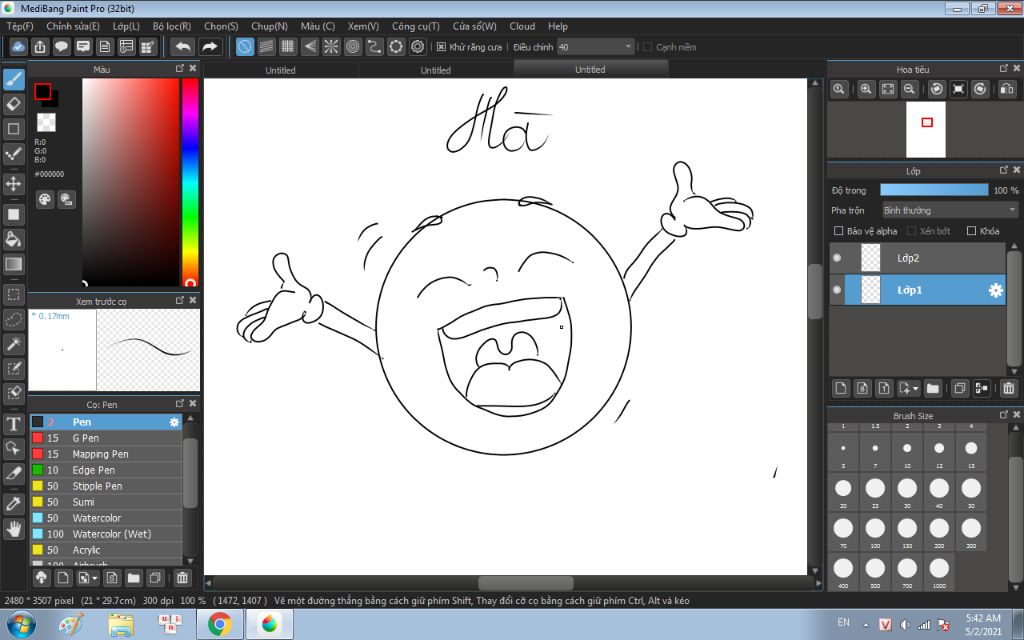The image size is (1024, 640).
Task: Open snap settings gear in toolbar
Action: (x=417, y=47)
